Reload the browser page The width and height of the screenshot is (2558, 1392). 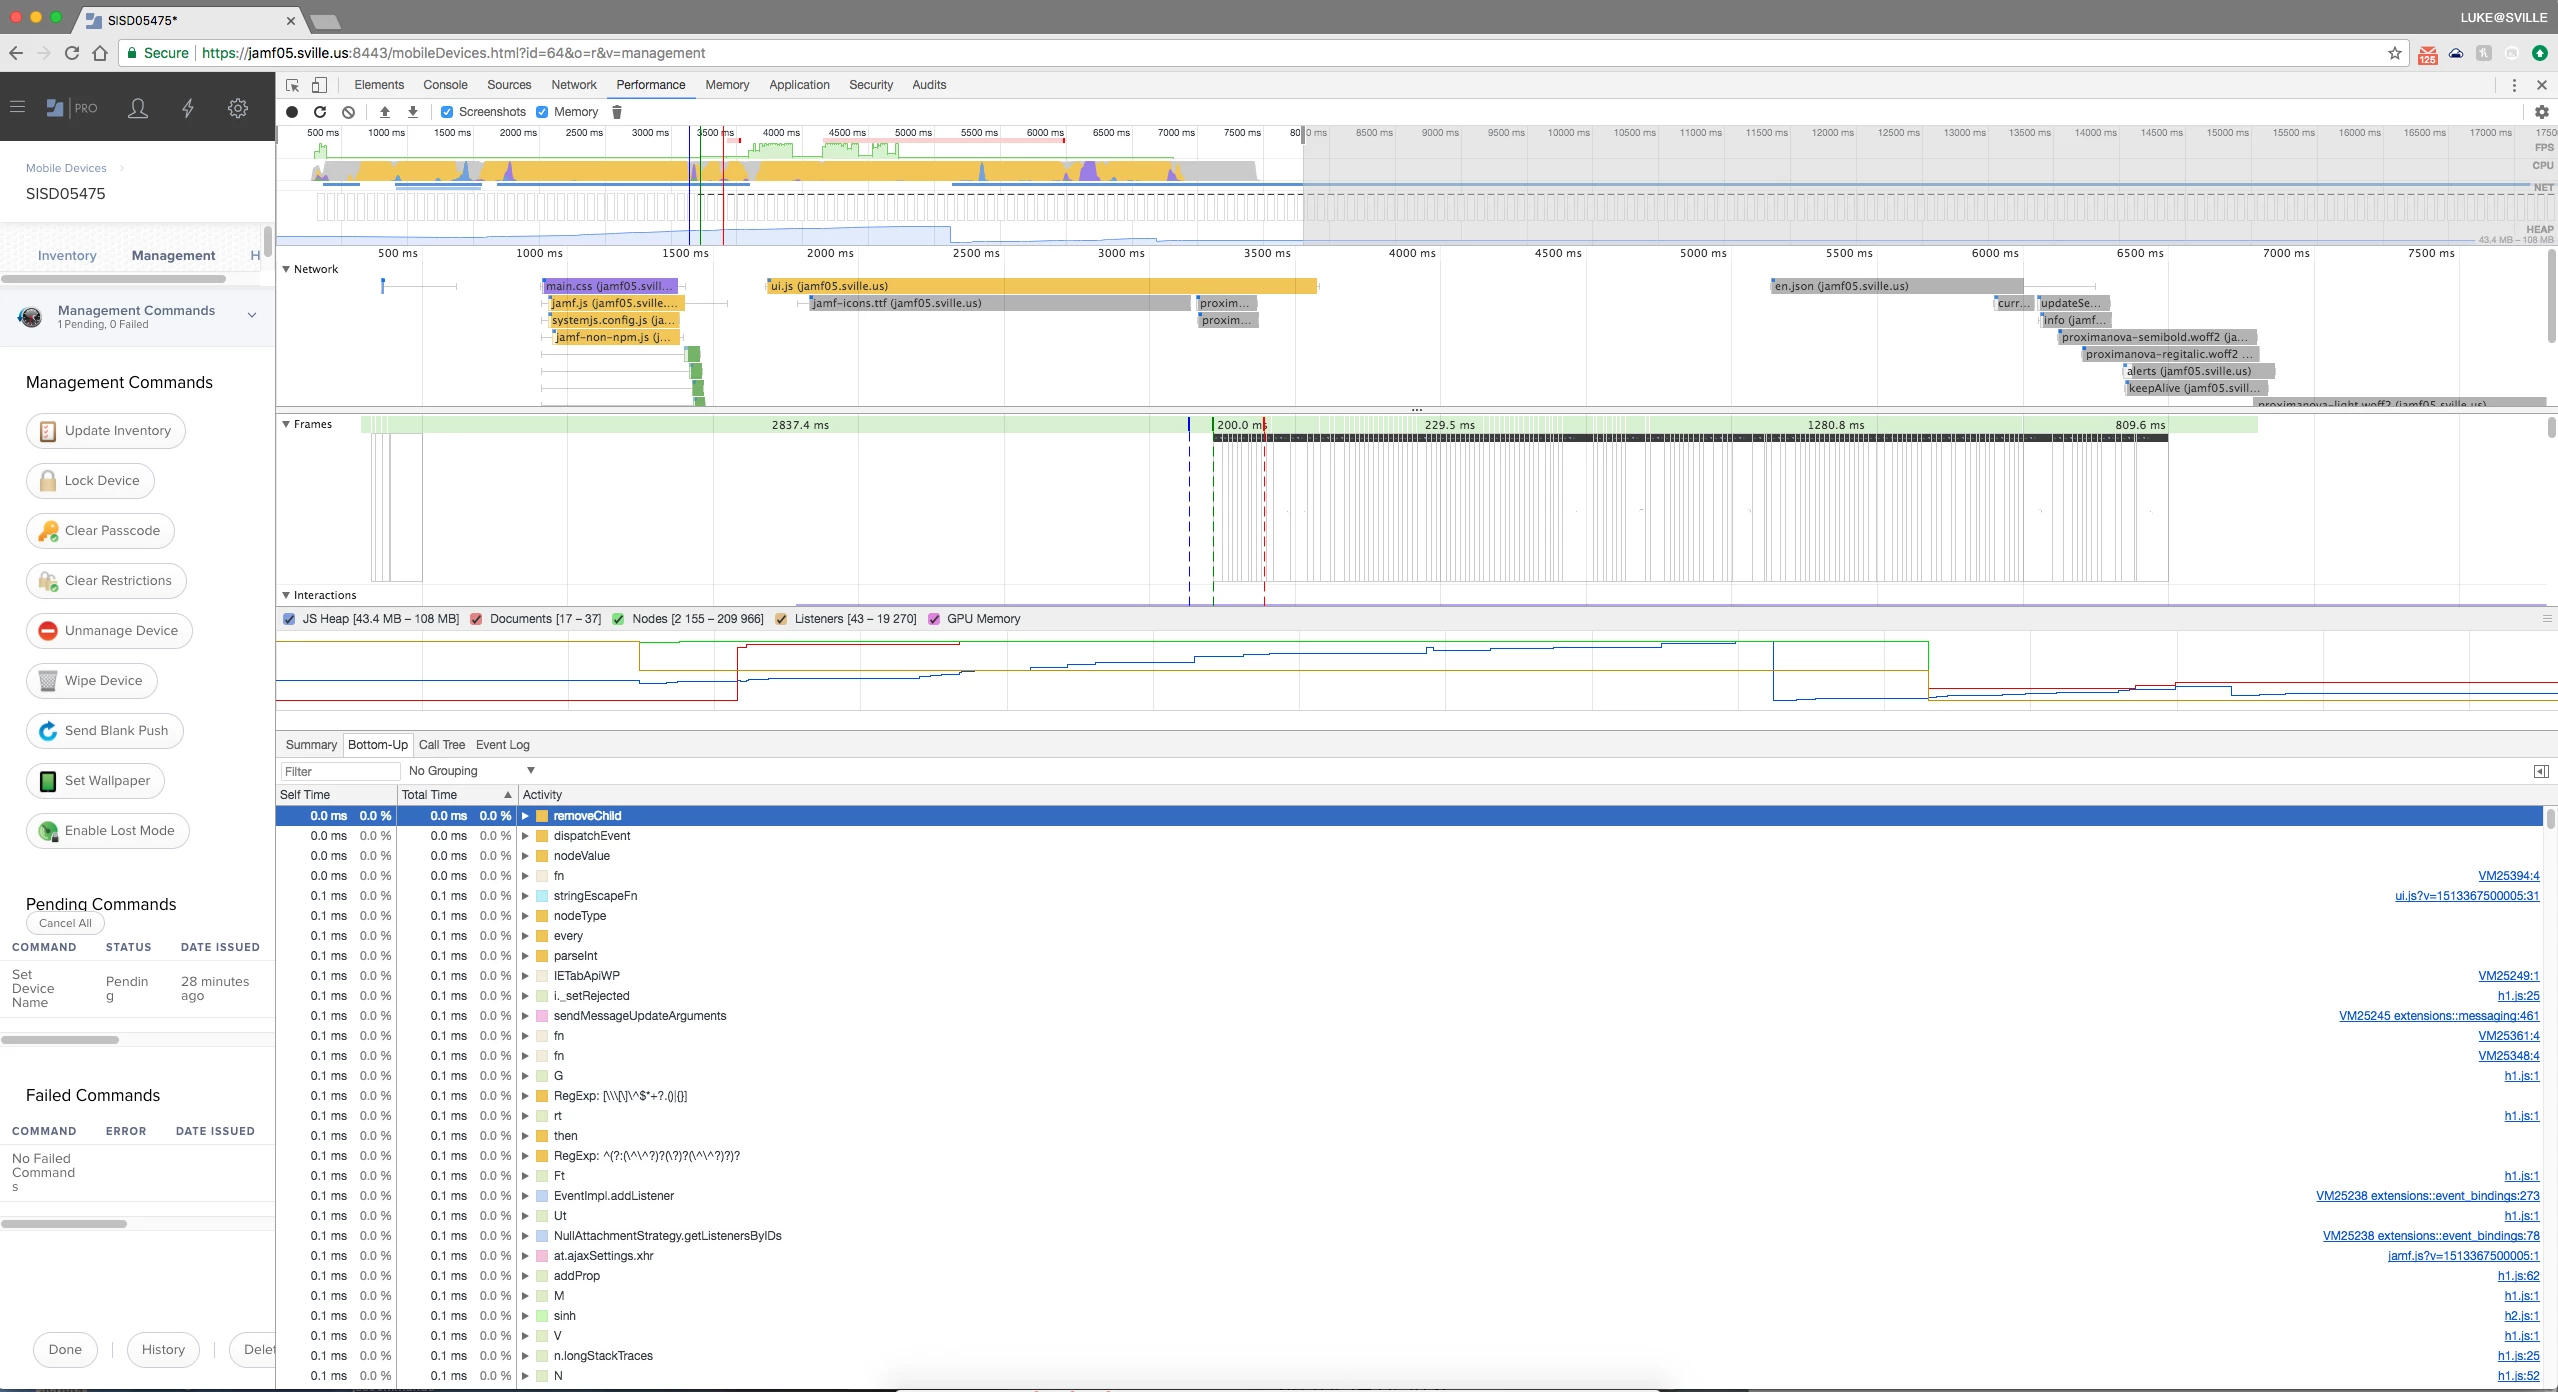pyautogui.click(x=72, y=53)
